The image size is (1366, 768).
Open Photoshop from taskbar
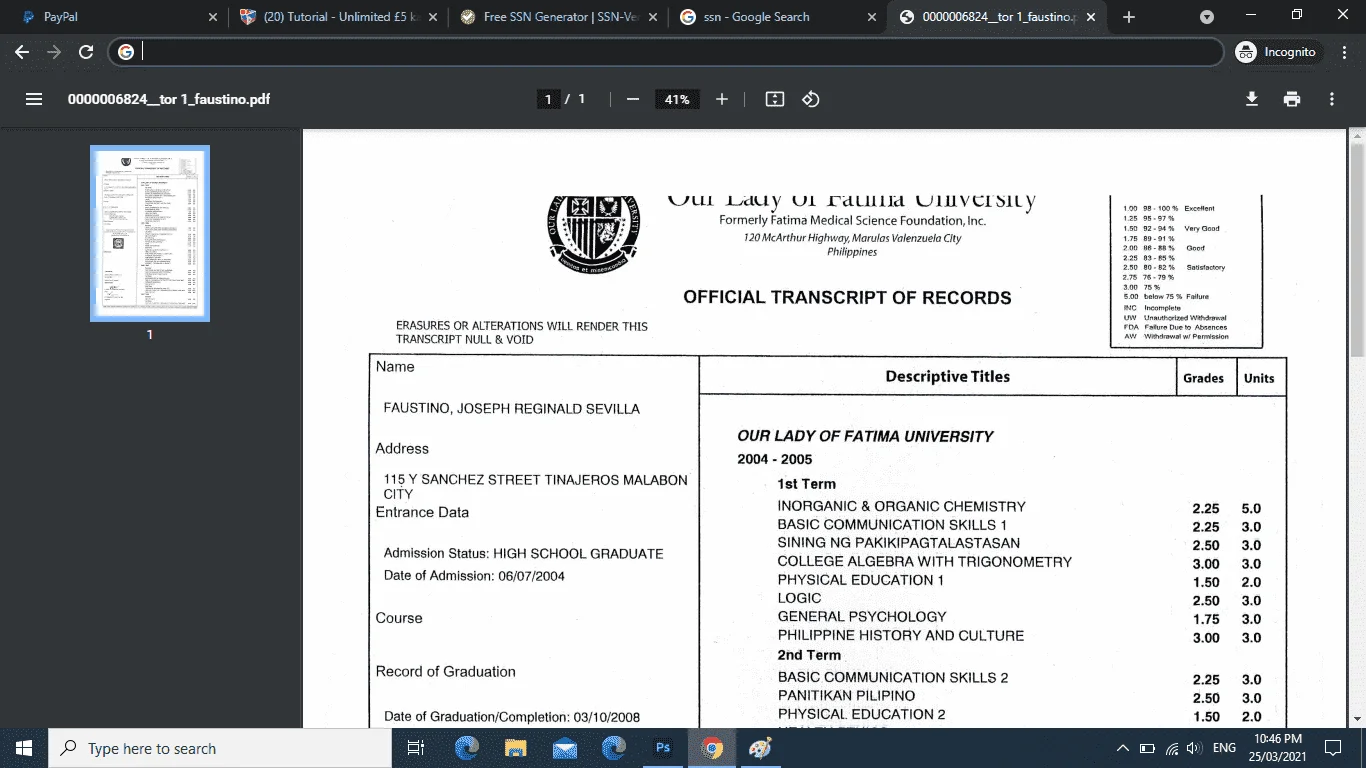point(662,748)
